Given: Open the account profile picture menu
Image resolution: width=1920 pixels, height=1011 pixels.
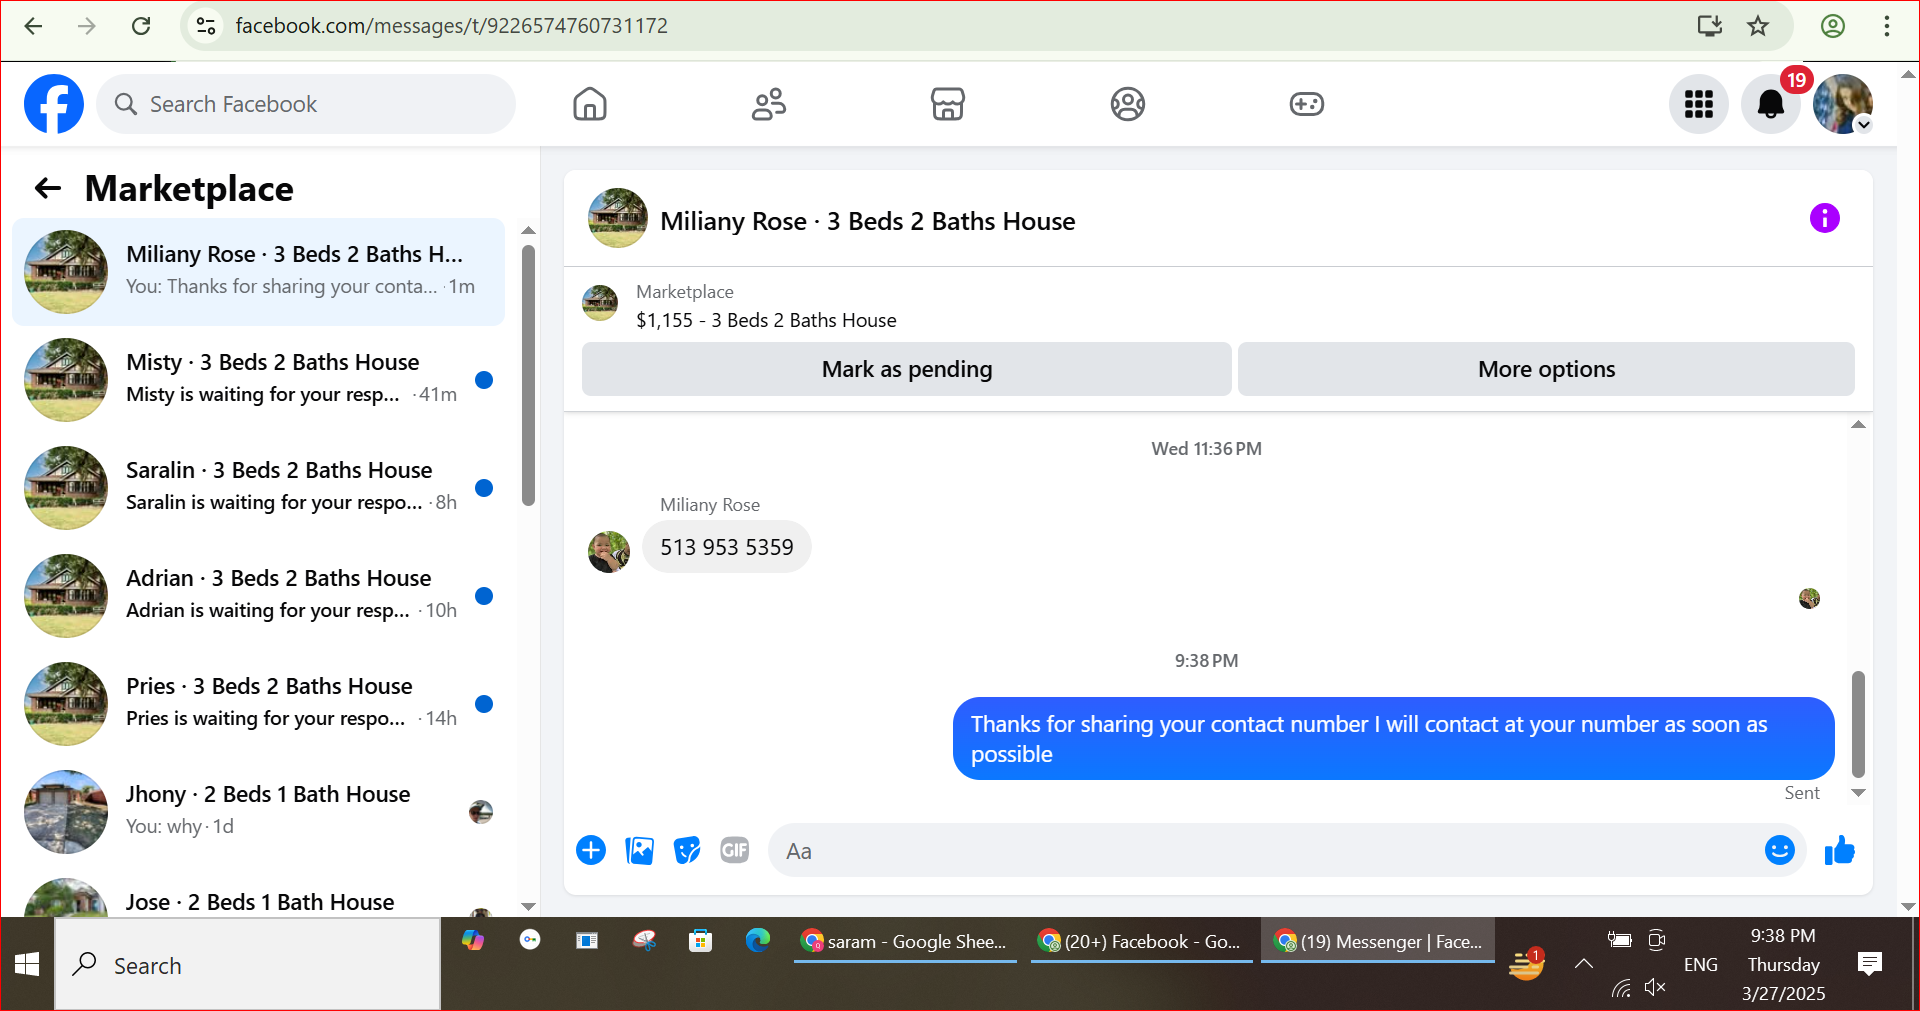Looking at the screenshot, I should pyautogui.click(x=1843, y=104).
